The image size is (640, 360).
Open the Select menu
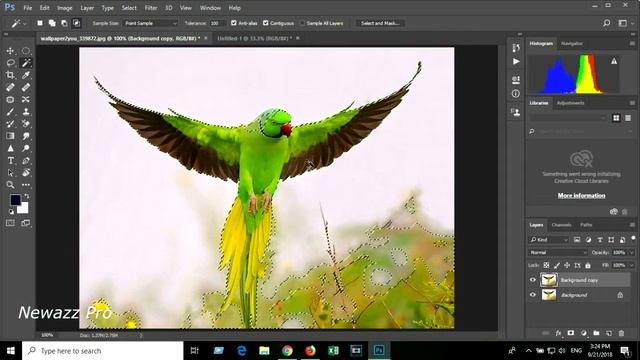(129, 8)
